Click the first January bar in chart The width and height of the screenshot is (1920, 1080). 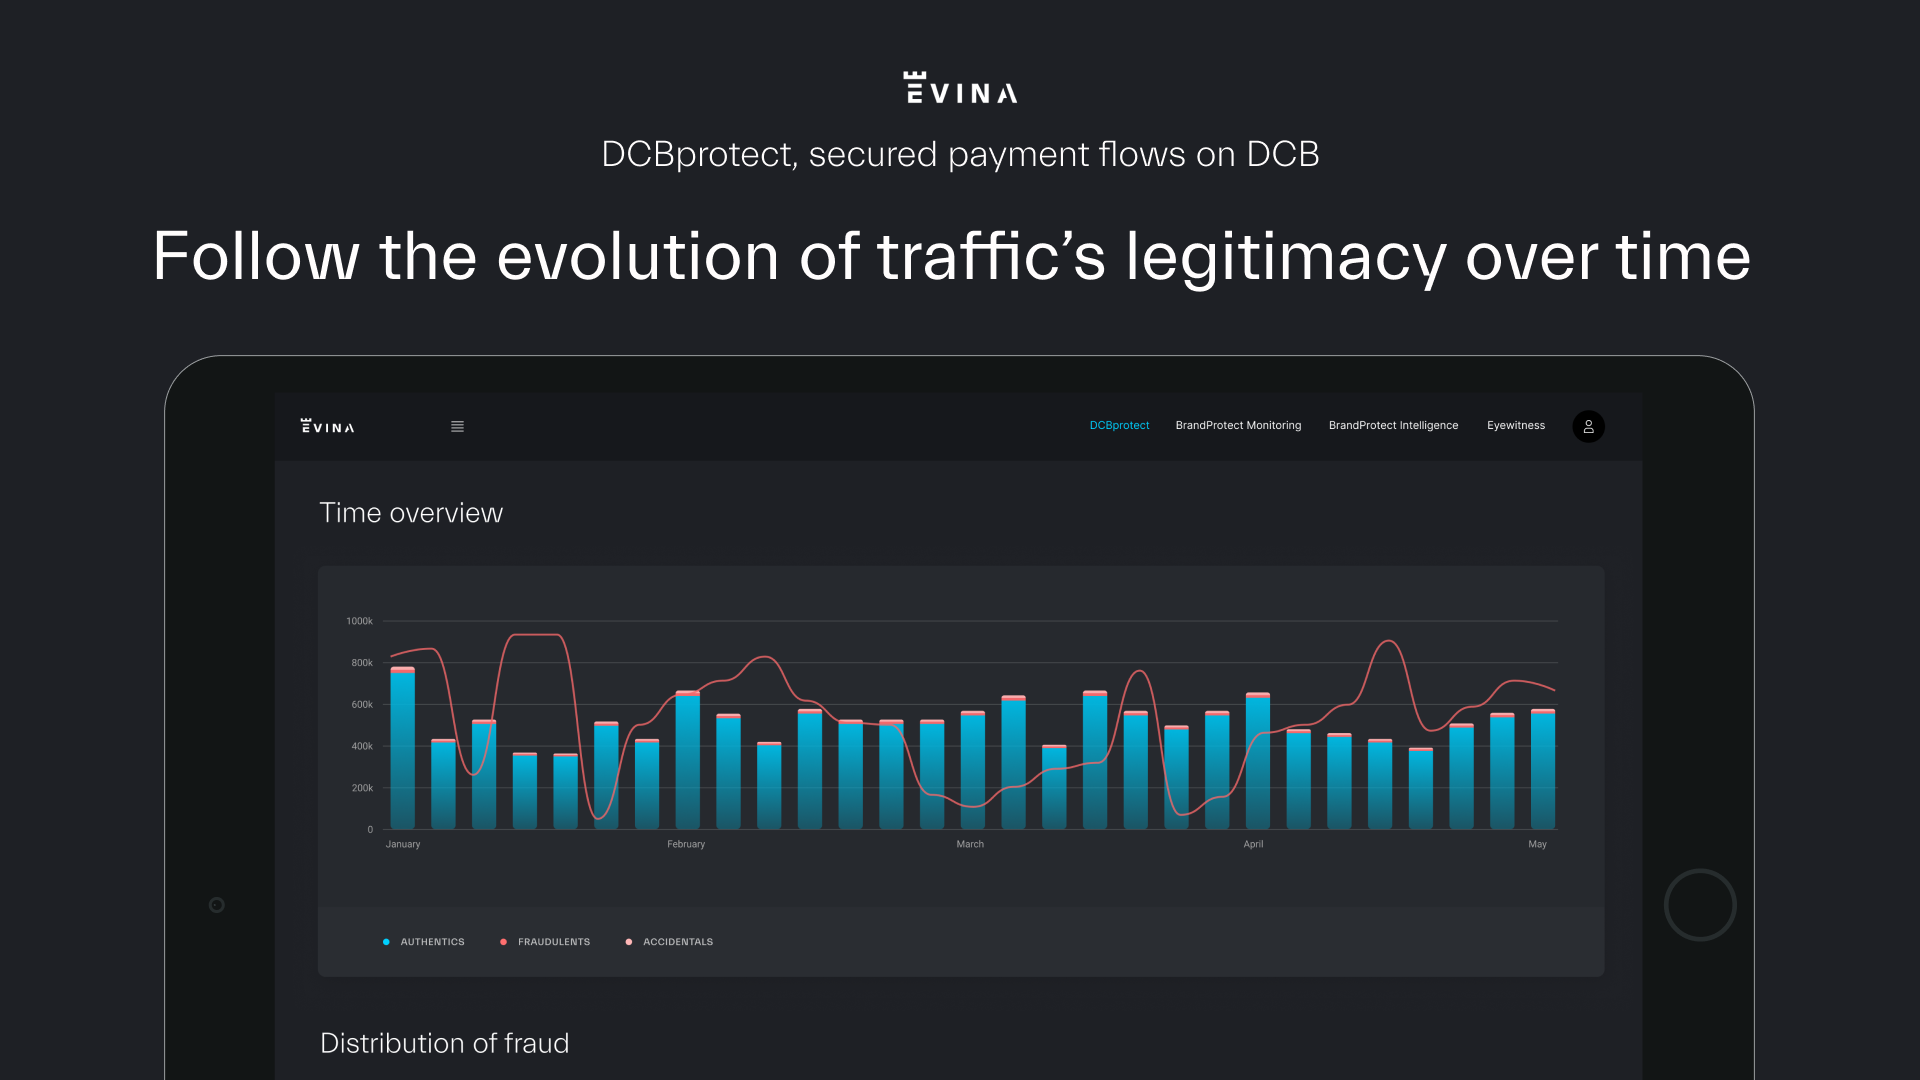pyautogui.click(x=403, y=750)
